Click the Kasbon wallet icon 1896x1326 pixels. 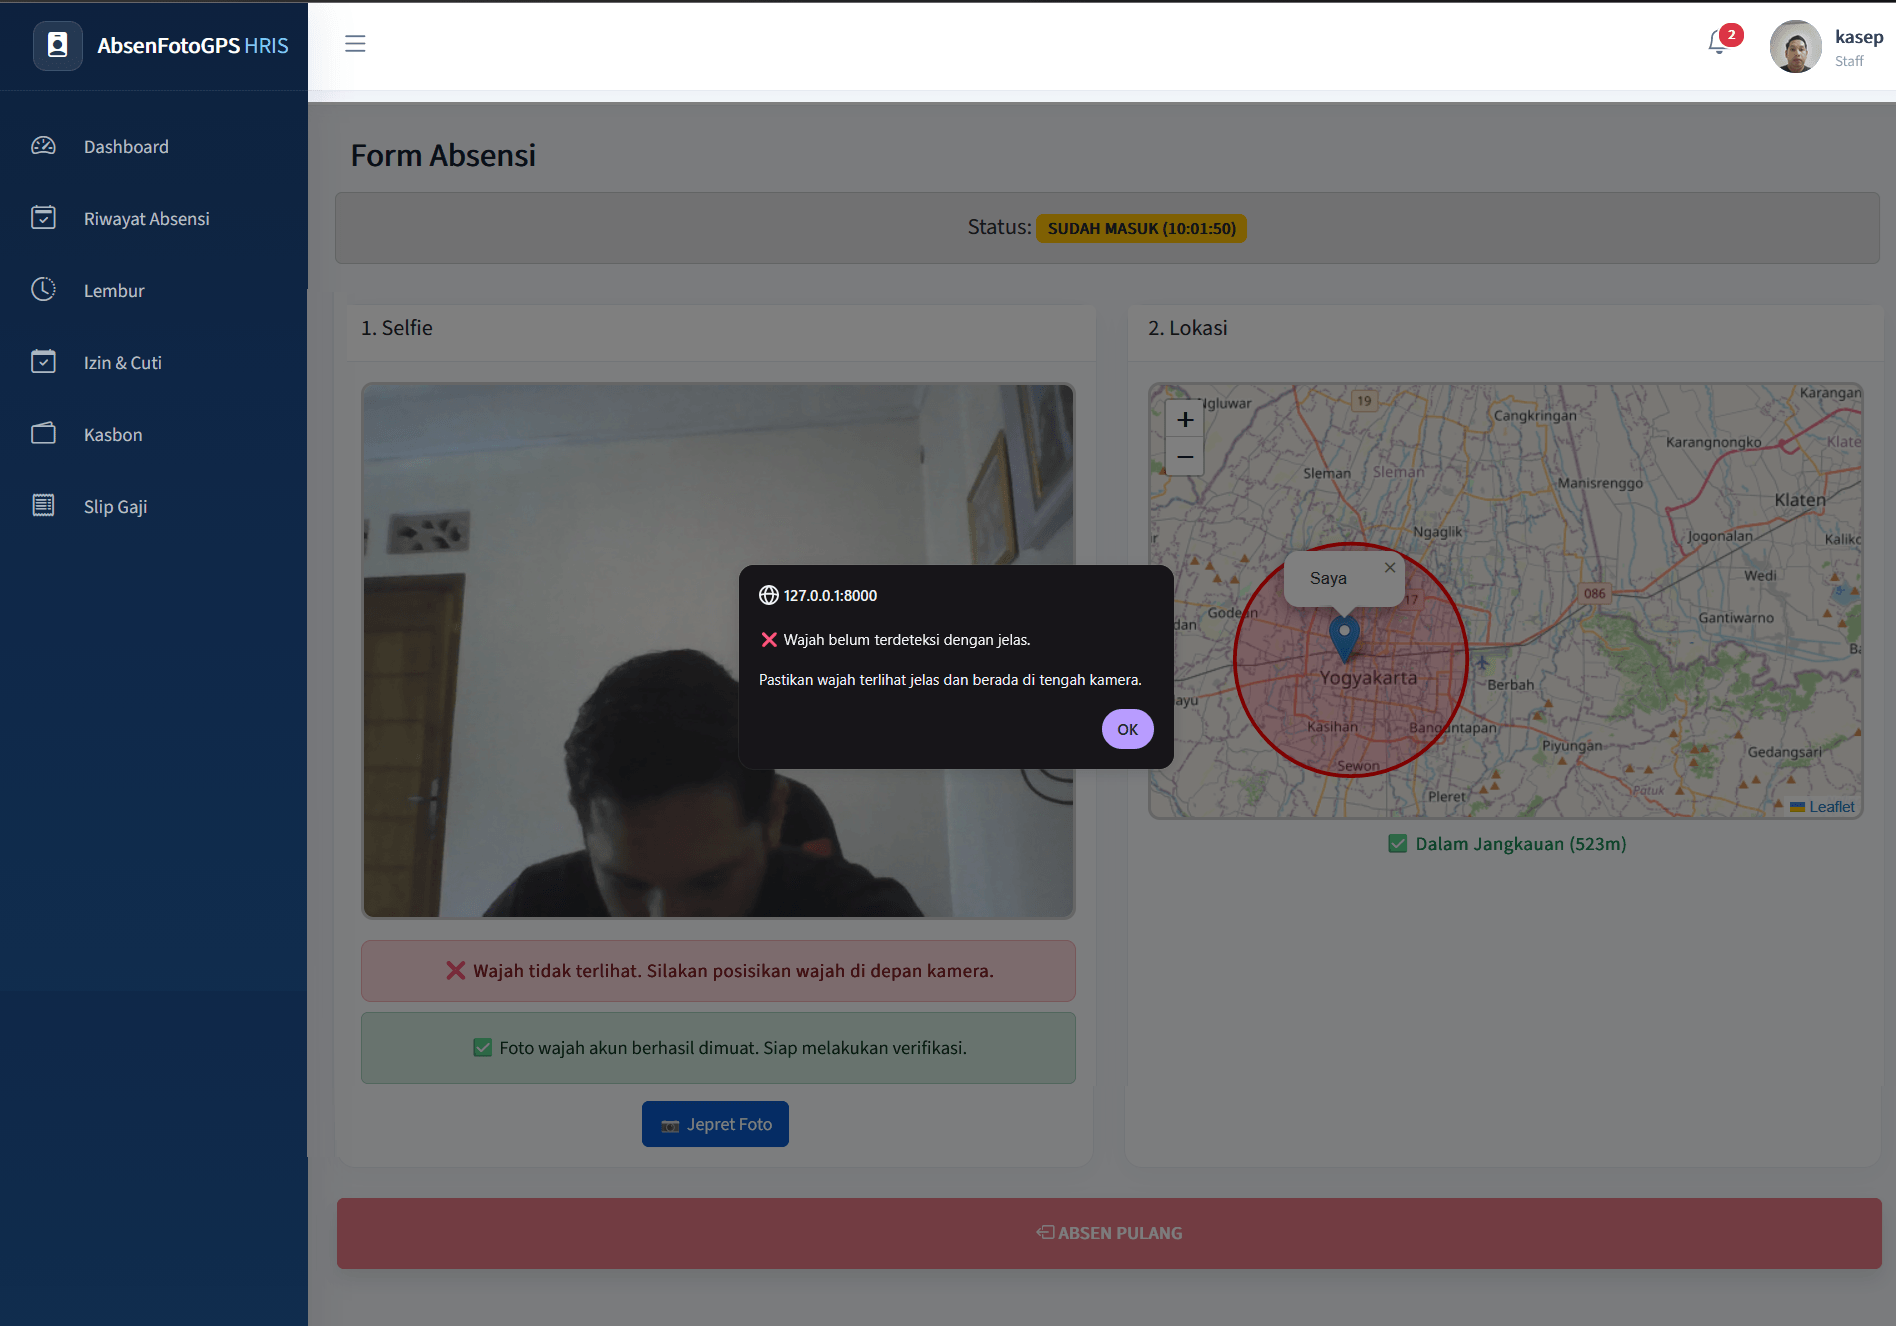[x=43, y=434]
